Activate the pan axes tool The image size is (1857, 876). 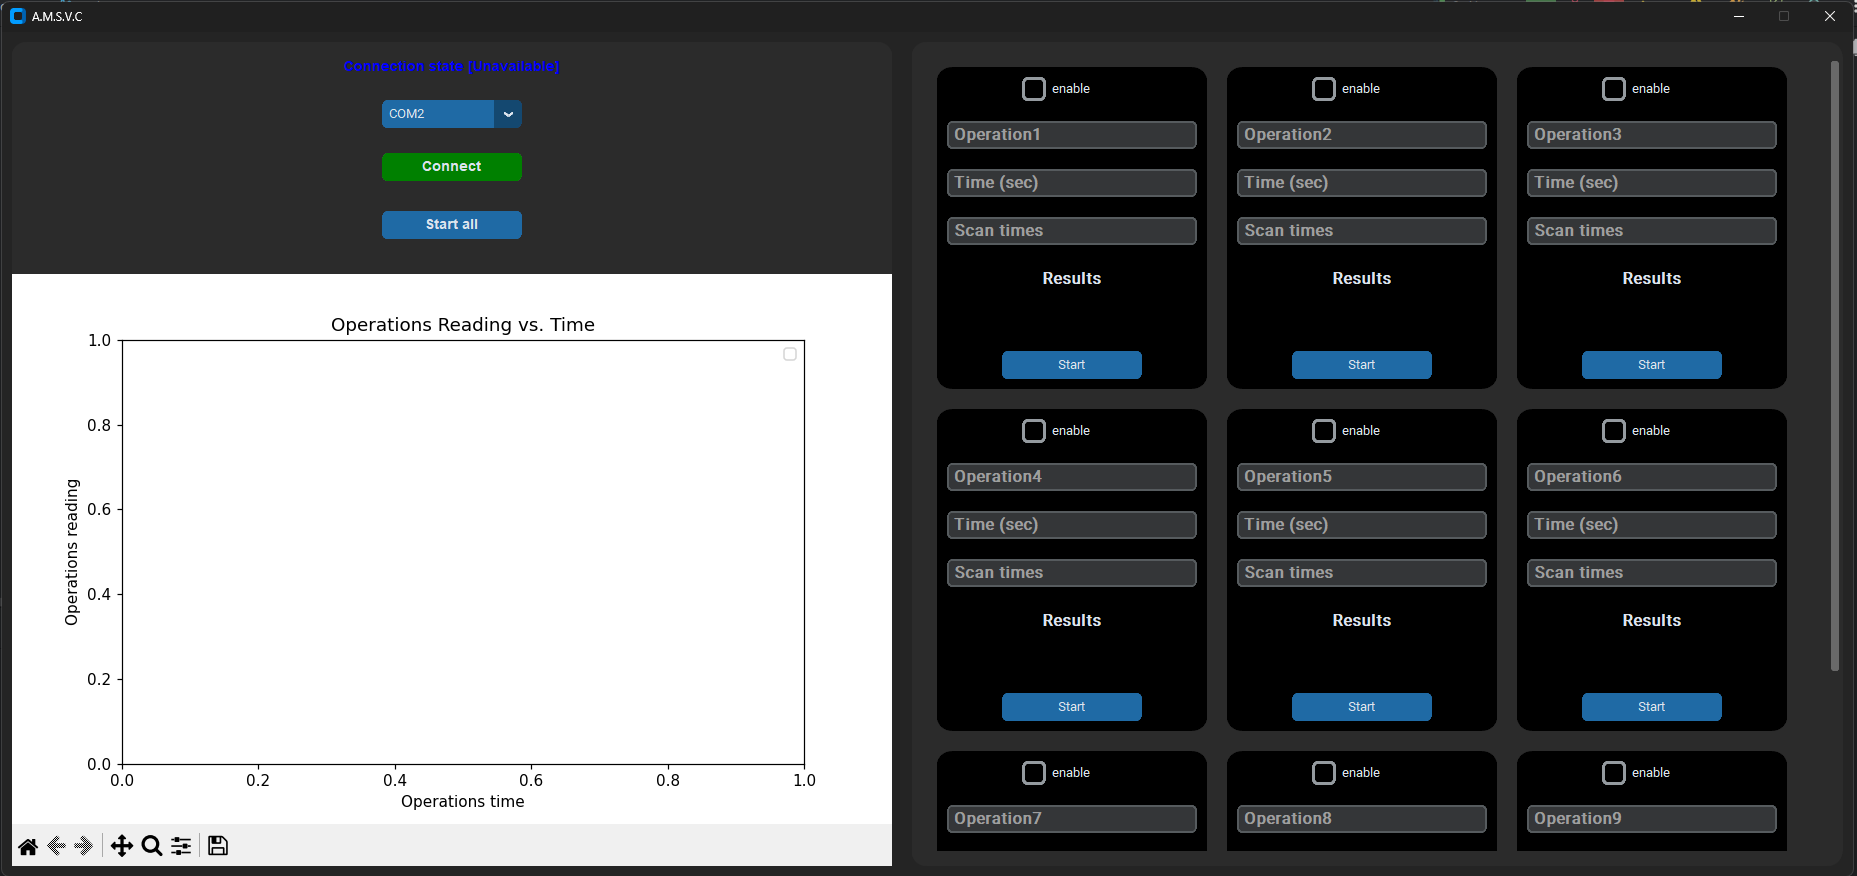[x=122, y=846]
